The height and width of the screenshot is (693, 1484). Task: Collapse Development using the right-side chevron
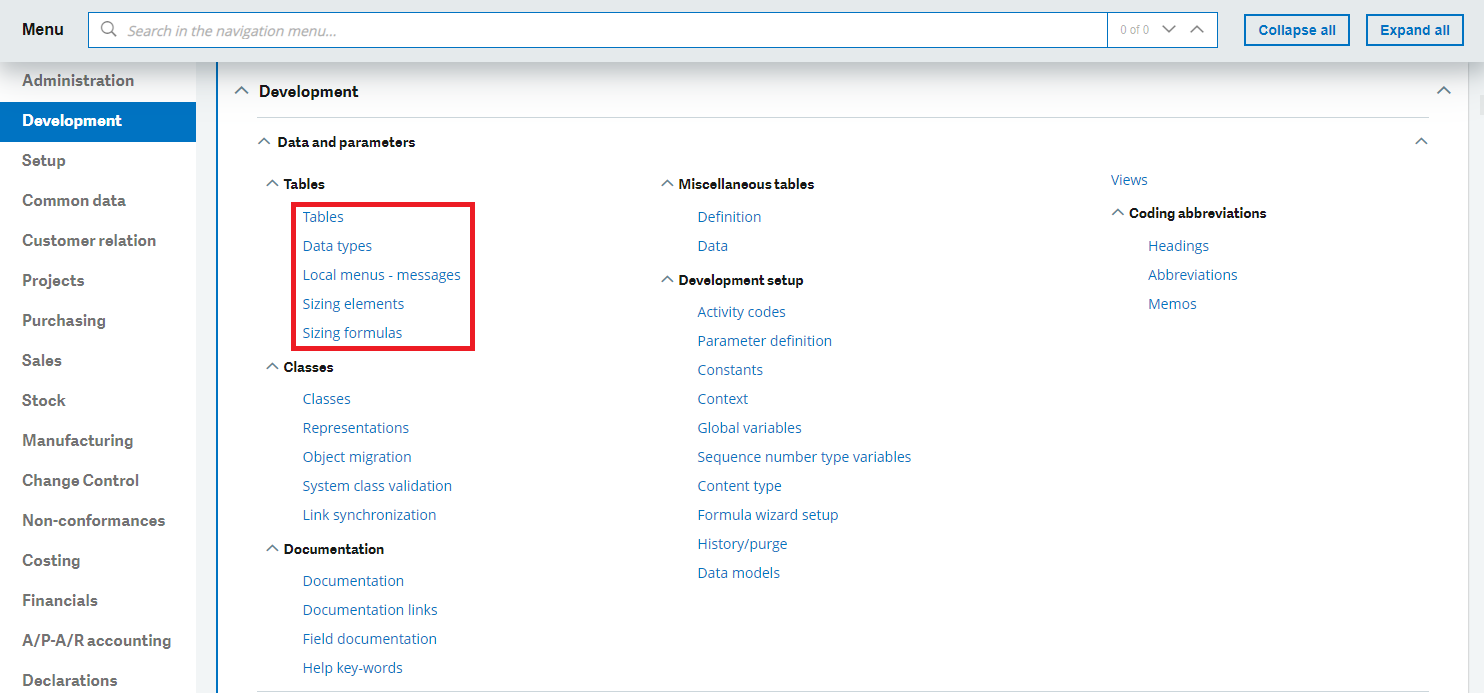pyautogui.click(x=1443, y=91)
